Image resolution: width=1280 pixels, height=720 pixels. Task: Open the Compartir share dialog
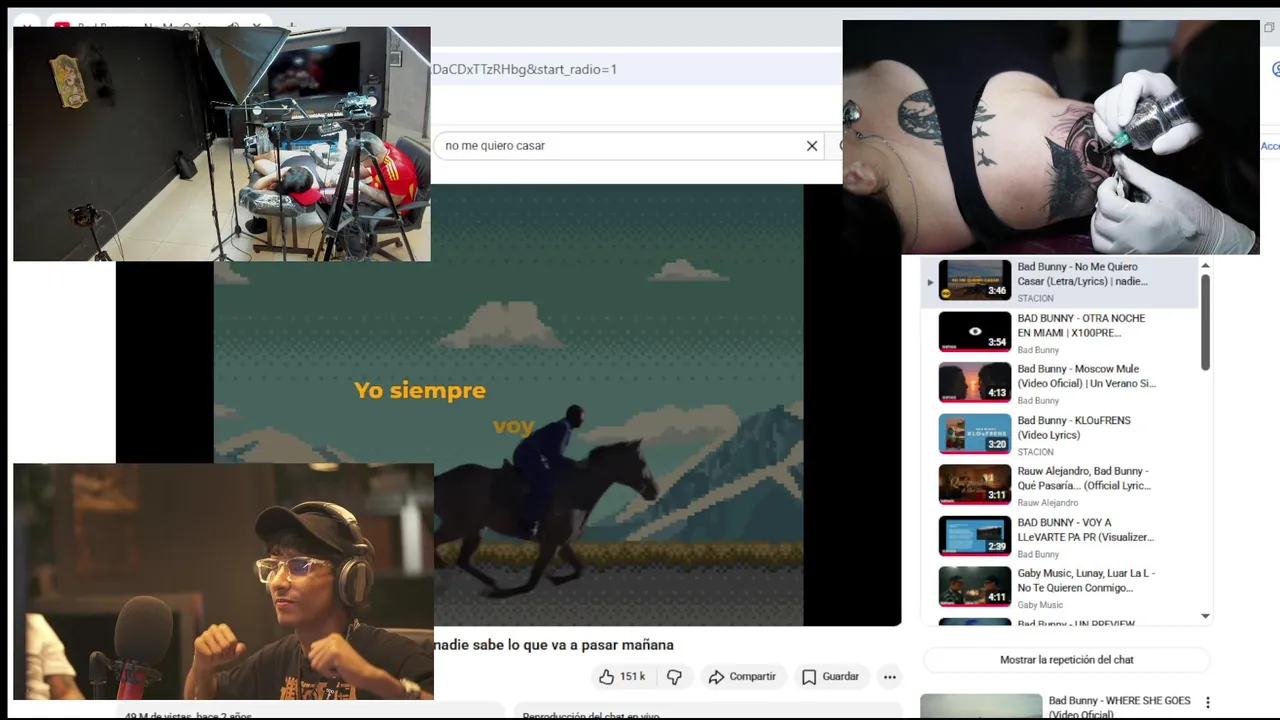[742, 677]
